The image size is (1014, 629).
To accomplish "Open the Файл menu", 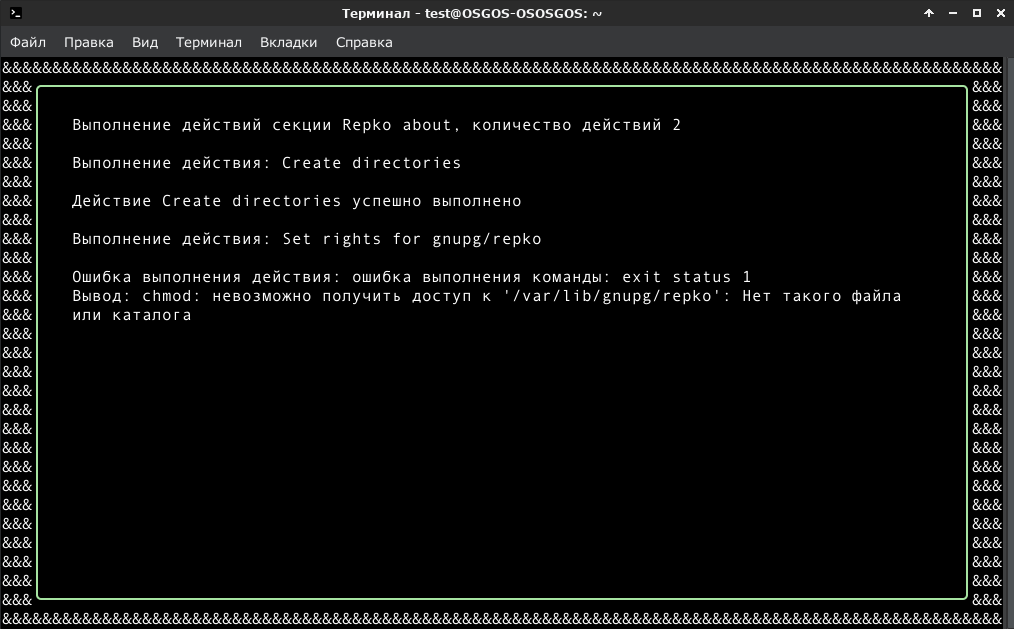I will click(28, 42).
